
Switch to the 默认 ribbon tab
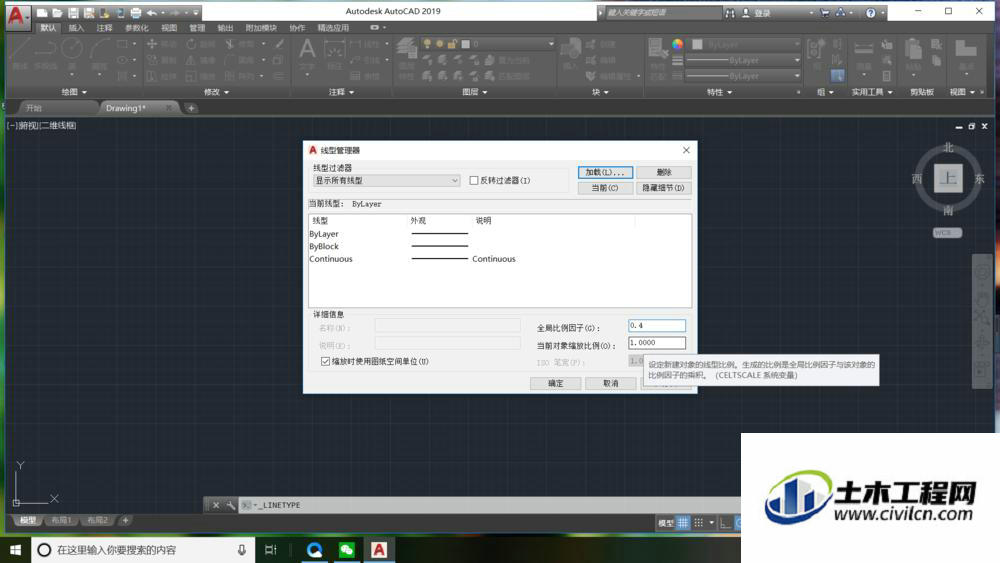click(x=48, y=28)
